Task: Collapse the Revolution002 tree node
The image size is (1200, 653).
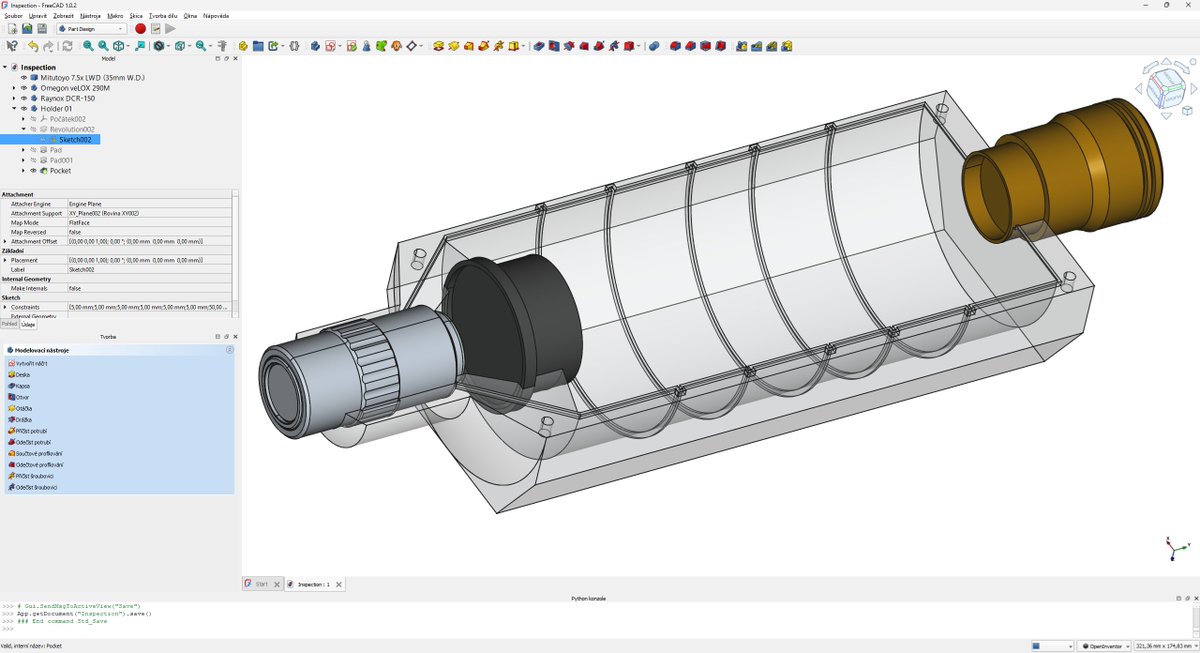Action: [24, 129]
